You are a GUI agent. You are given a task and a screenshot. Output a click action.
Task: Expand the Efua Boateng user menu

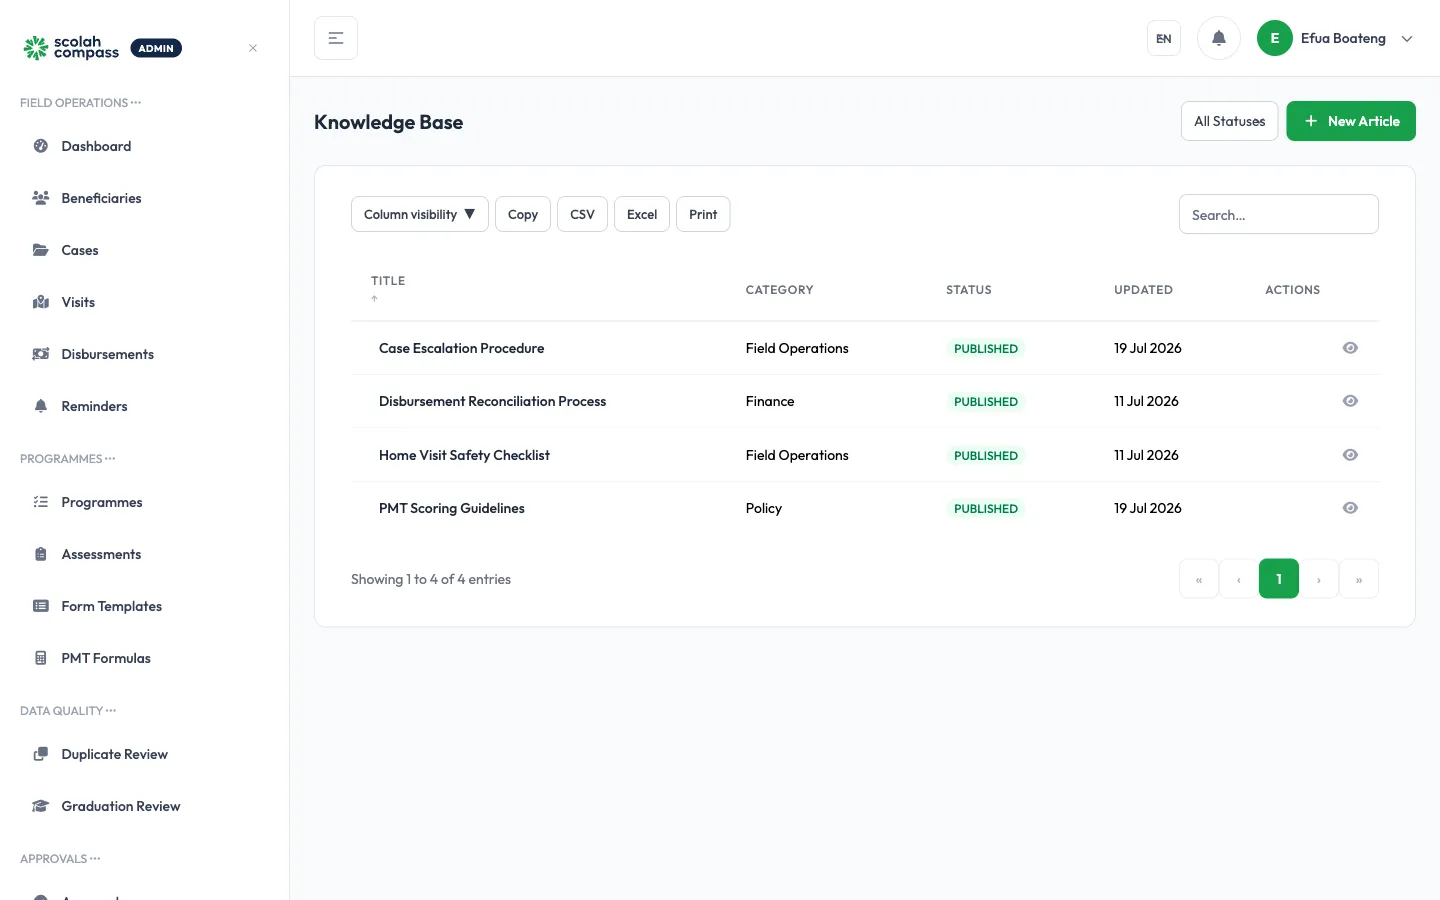tap(1336, 38)
